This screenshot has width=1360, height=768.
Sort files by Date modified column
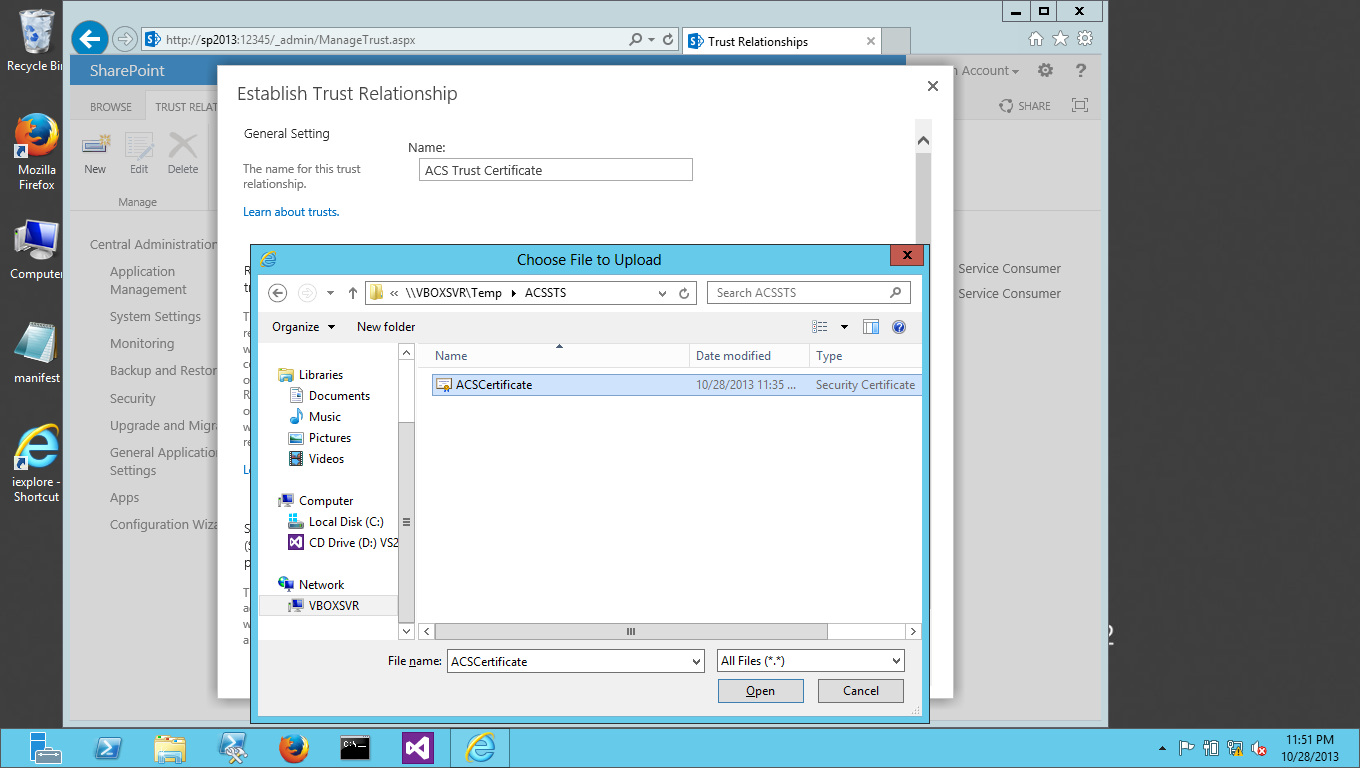(x=749, y=356)
